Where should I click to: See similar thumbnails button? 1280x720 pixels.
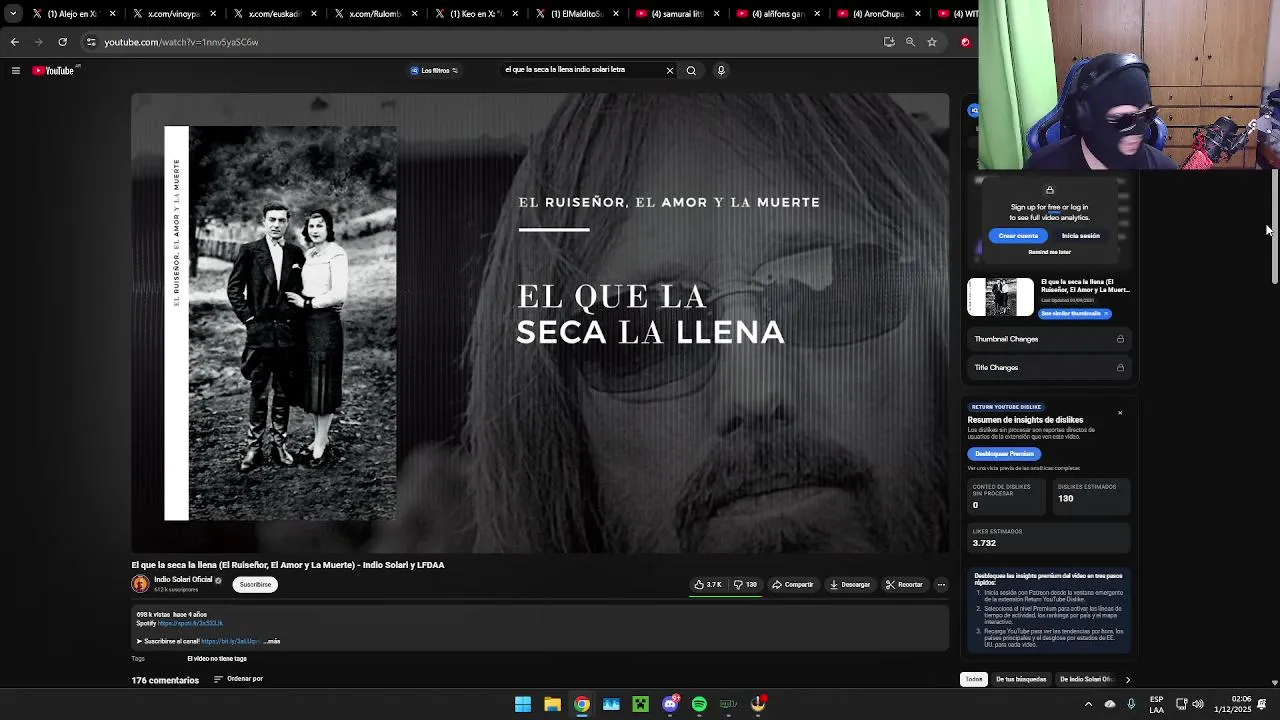[x=1075, y=313]
